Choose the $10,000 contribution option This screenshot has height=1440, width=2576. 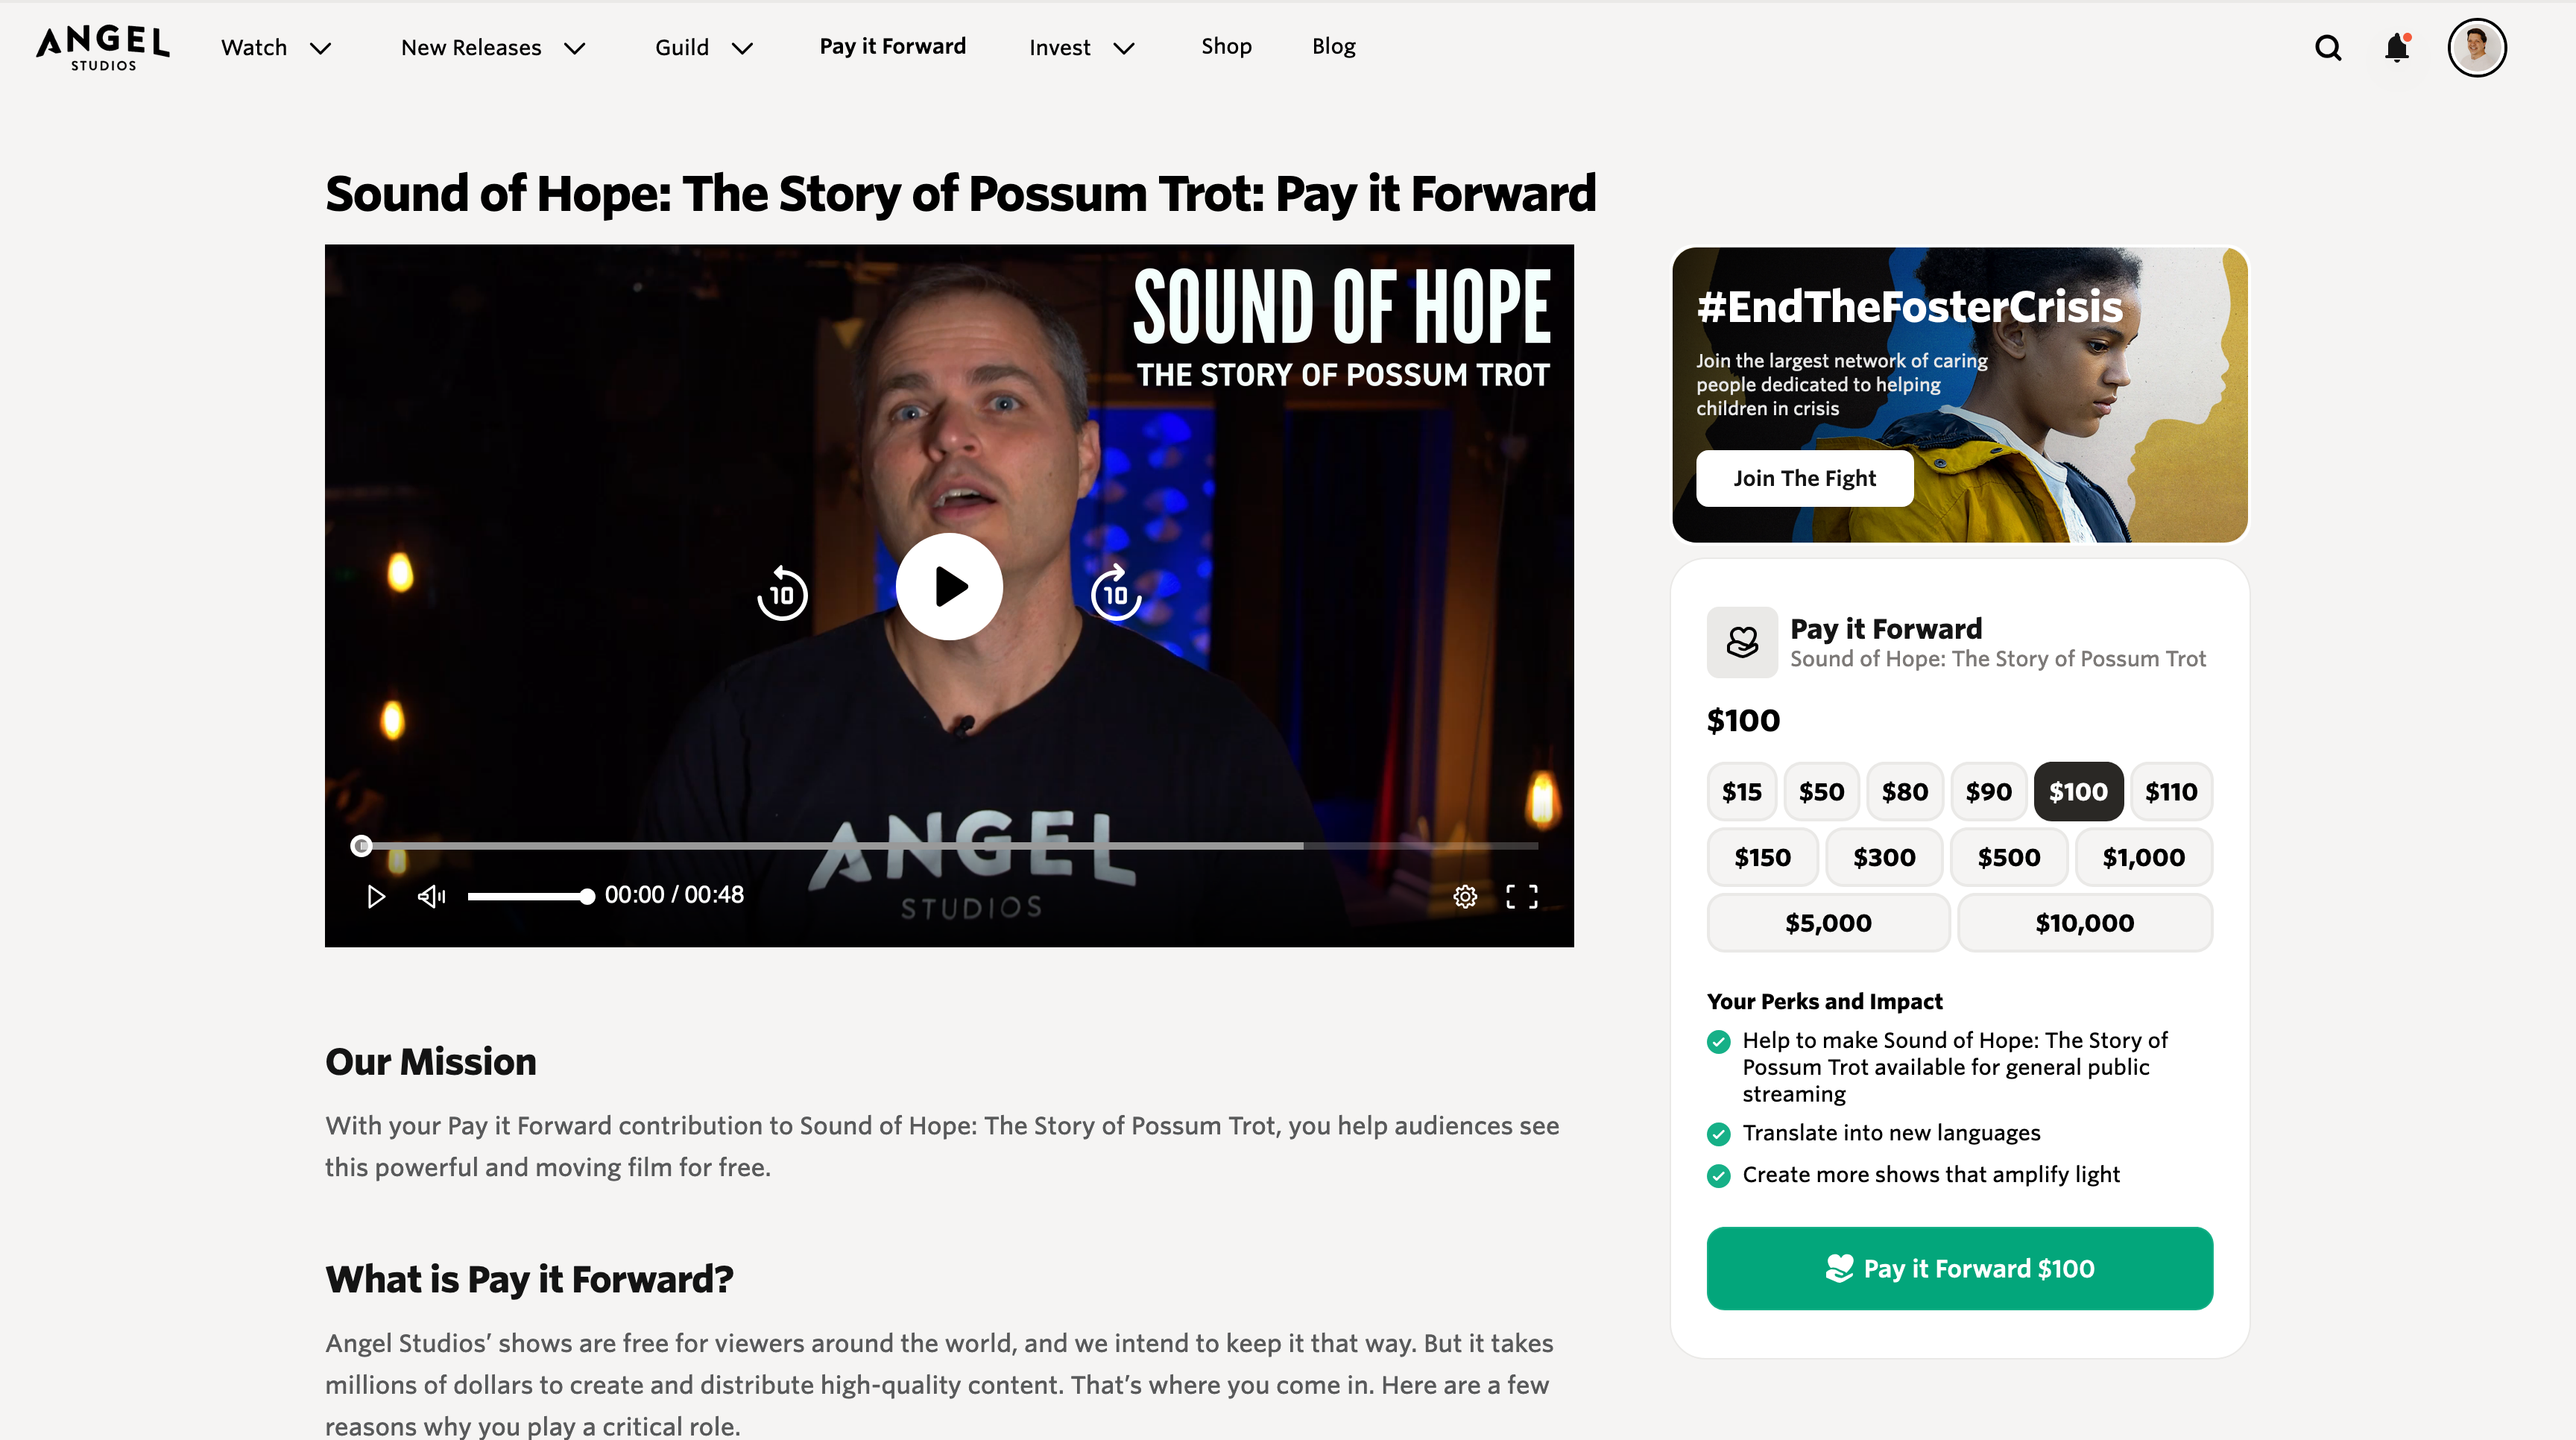point(2085,923)
